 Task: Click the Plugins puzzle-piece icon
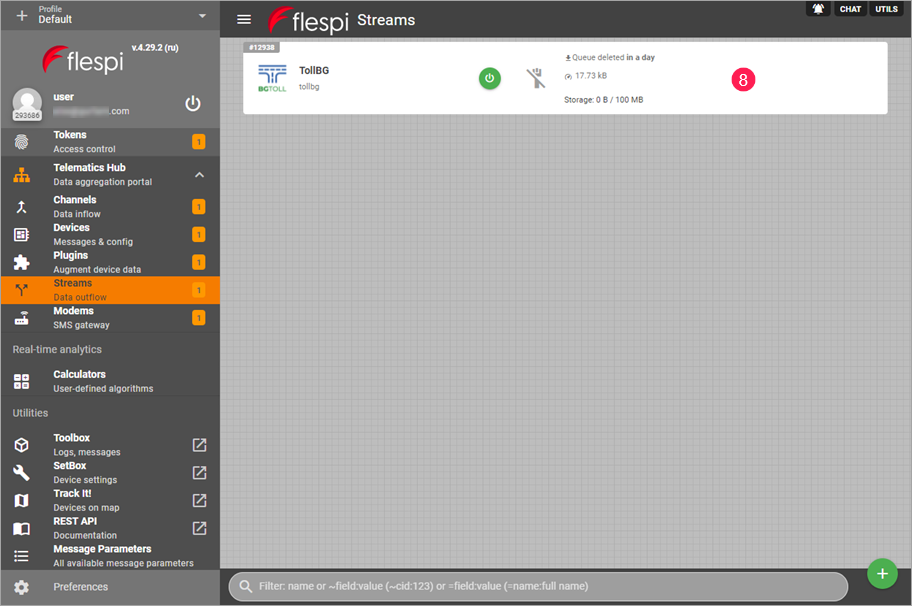22,262
